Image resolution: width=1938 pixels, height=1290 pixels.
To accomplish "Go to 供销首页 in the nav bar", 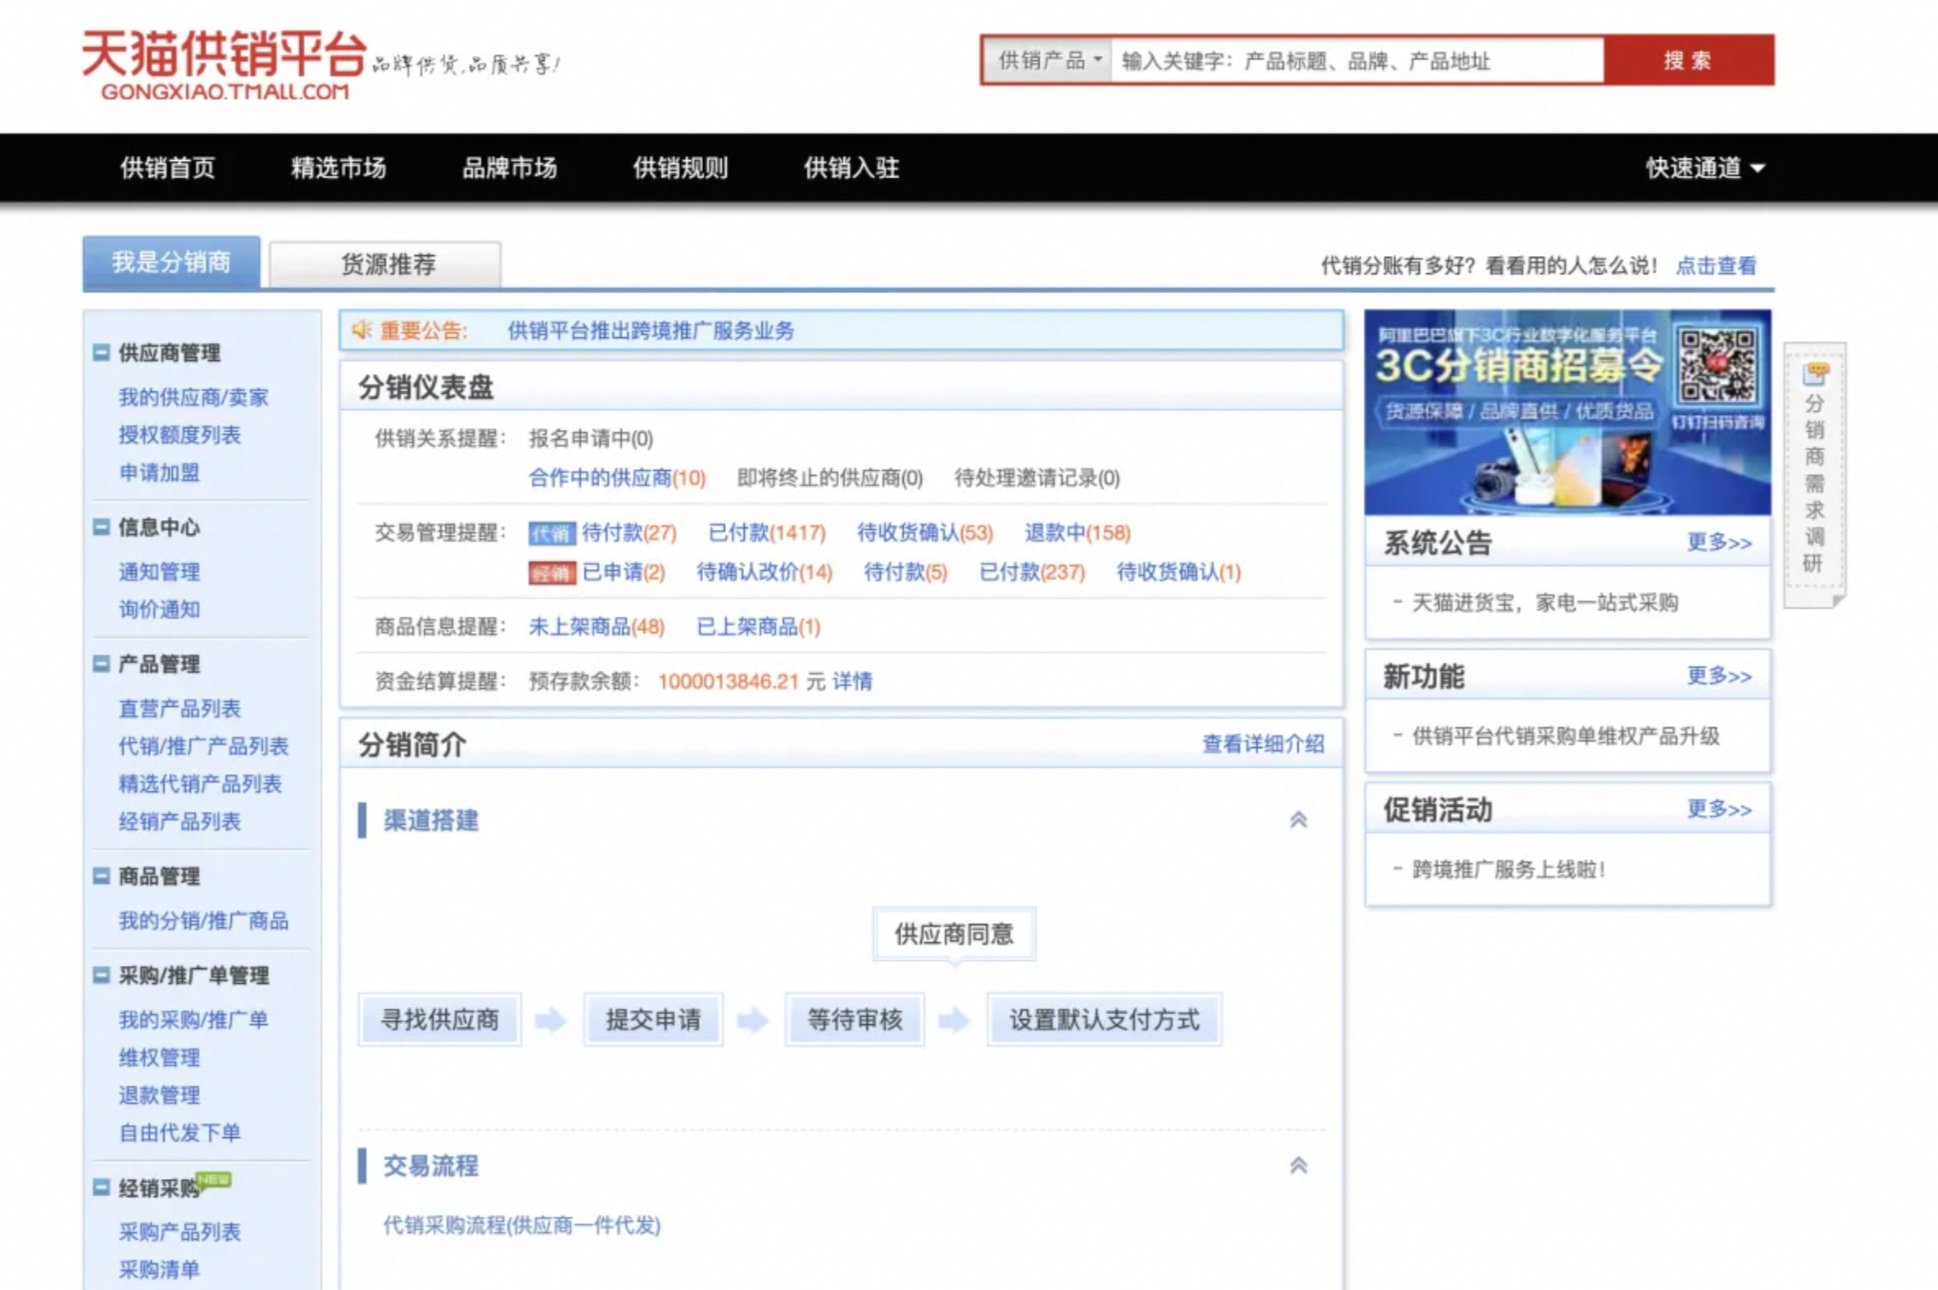I will 168,168.
